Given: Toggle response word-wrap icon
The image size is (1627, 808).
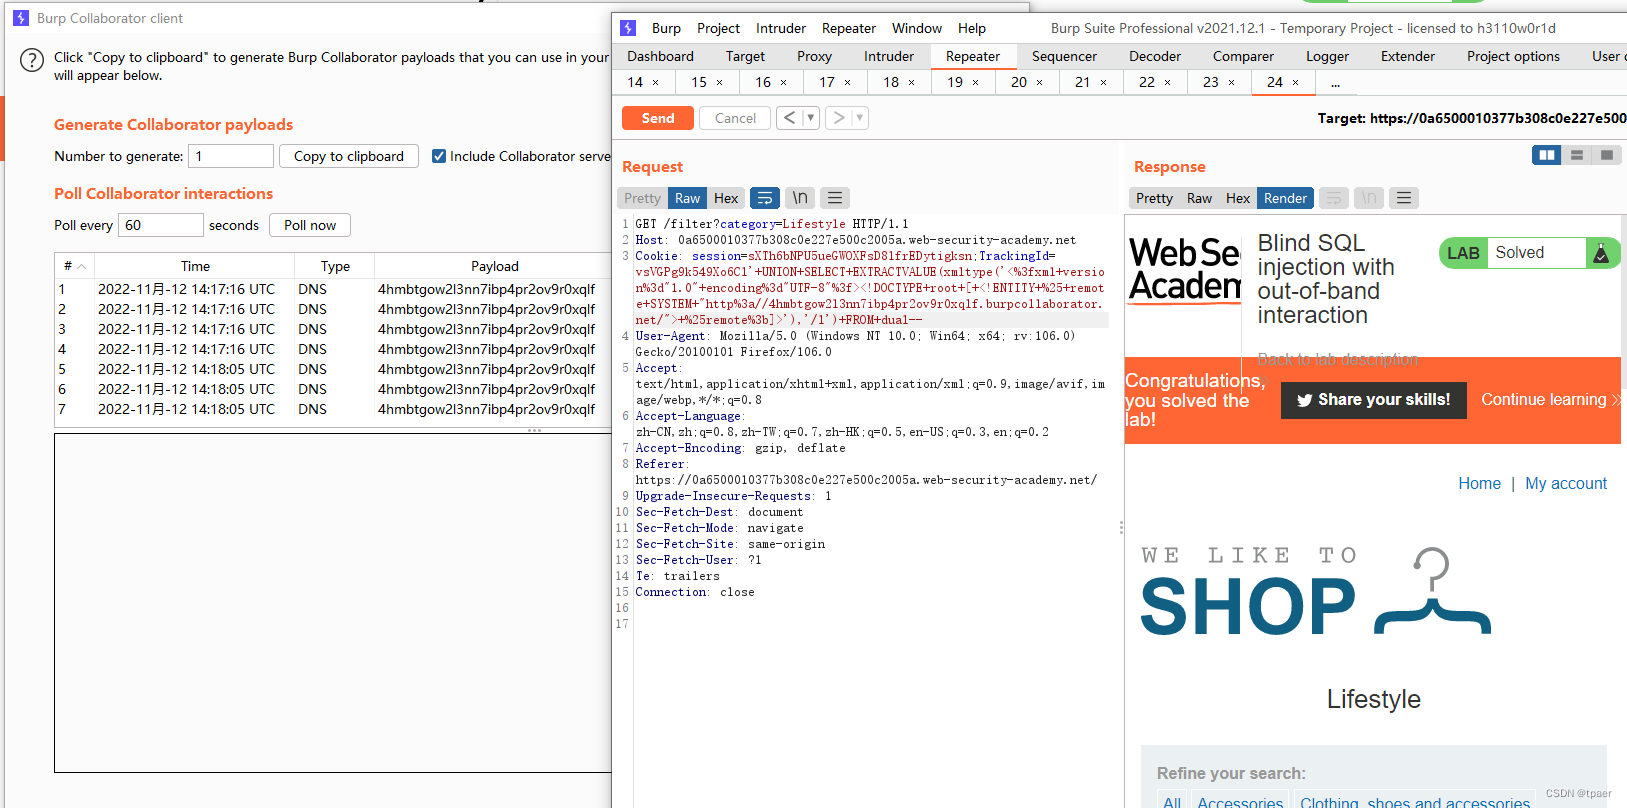Looking at the screenshot, I should [x=1333, y=198].
